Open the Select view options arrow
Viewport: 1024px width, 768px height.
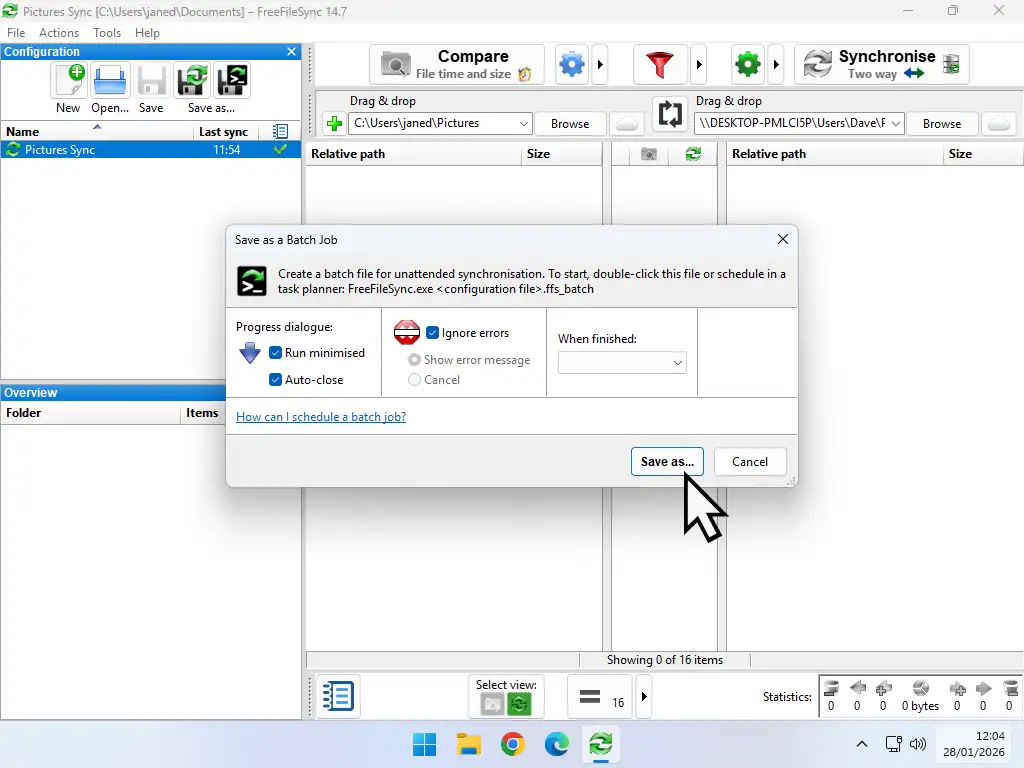pyautogui.click(x=644, y=696)
